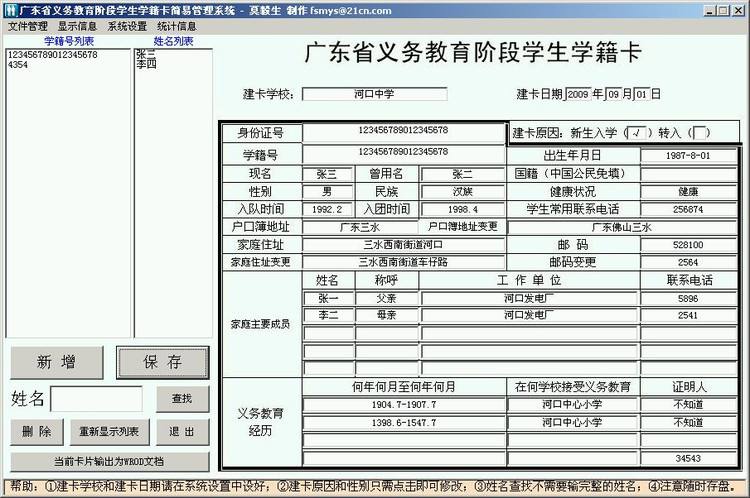Focus the 姓名 search input field
The image size is (750, 498).
(96, 399)
